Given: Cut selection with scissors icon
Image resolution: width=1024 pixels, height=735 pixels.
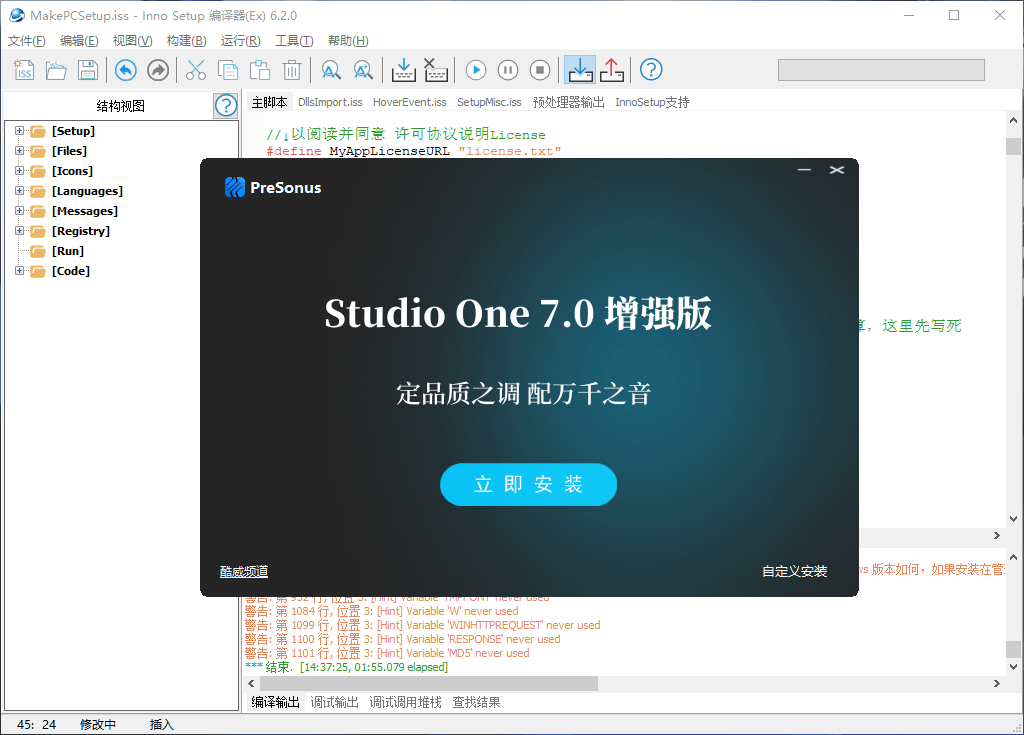Looking at the screenshot, I should point(196,70).
